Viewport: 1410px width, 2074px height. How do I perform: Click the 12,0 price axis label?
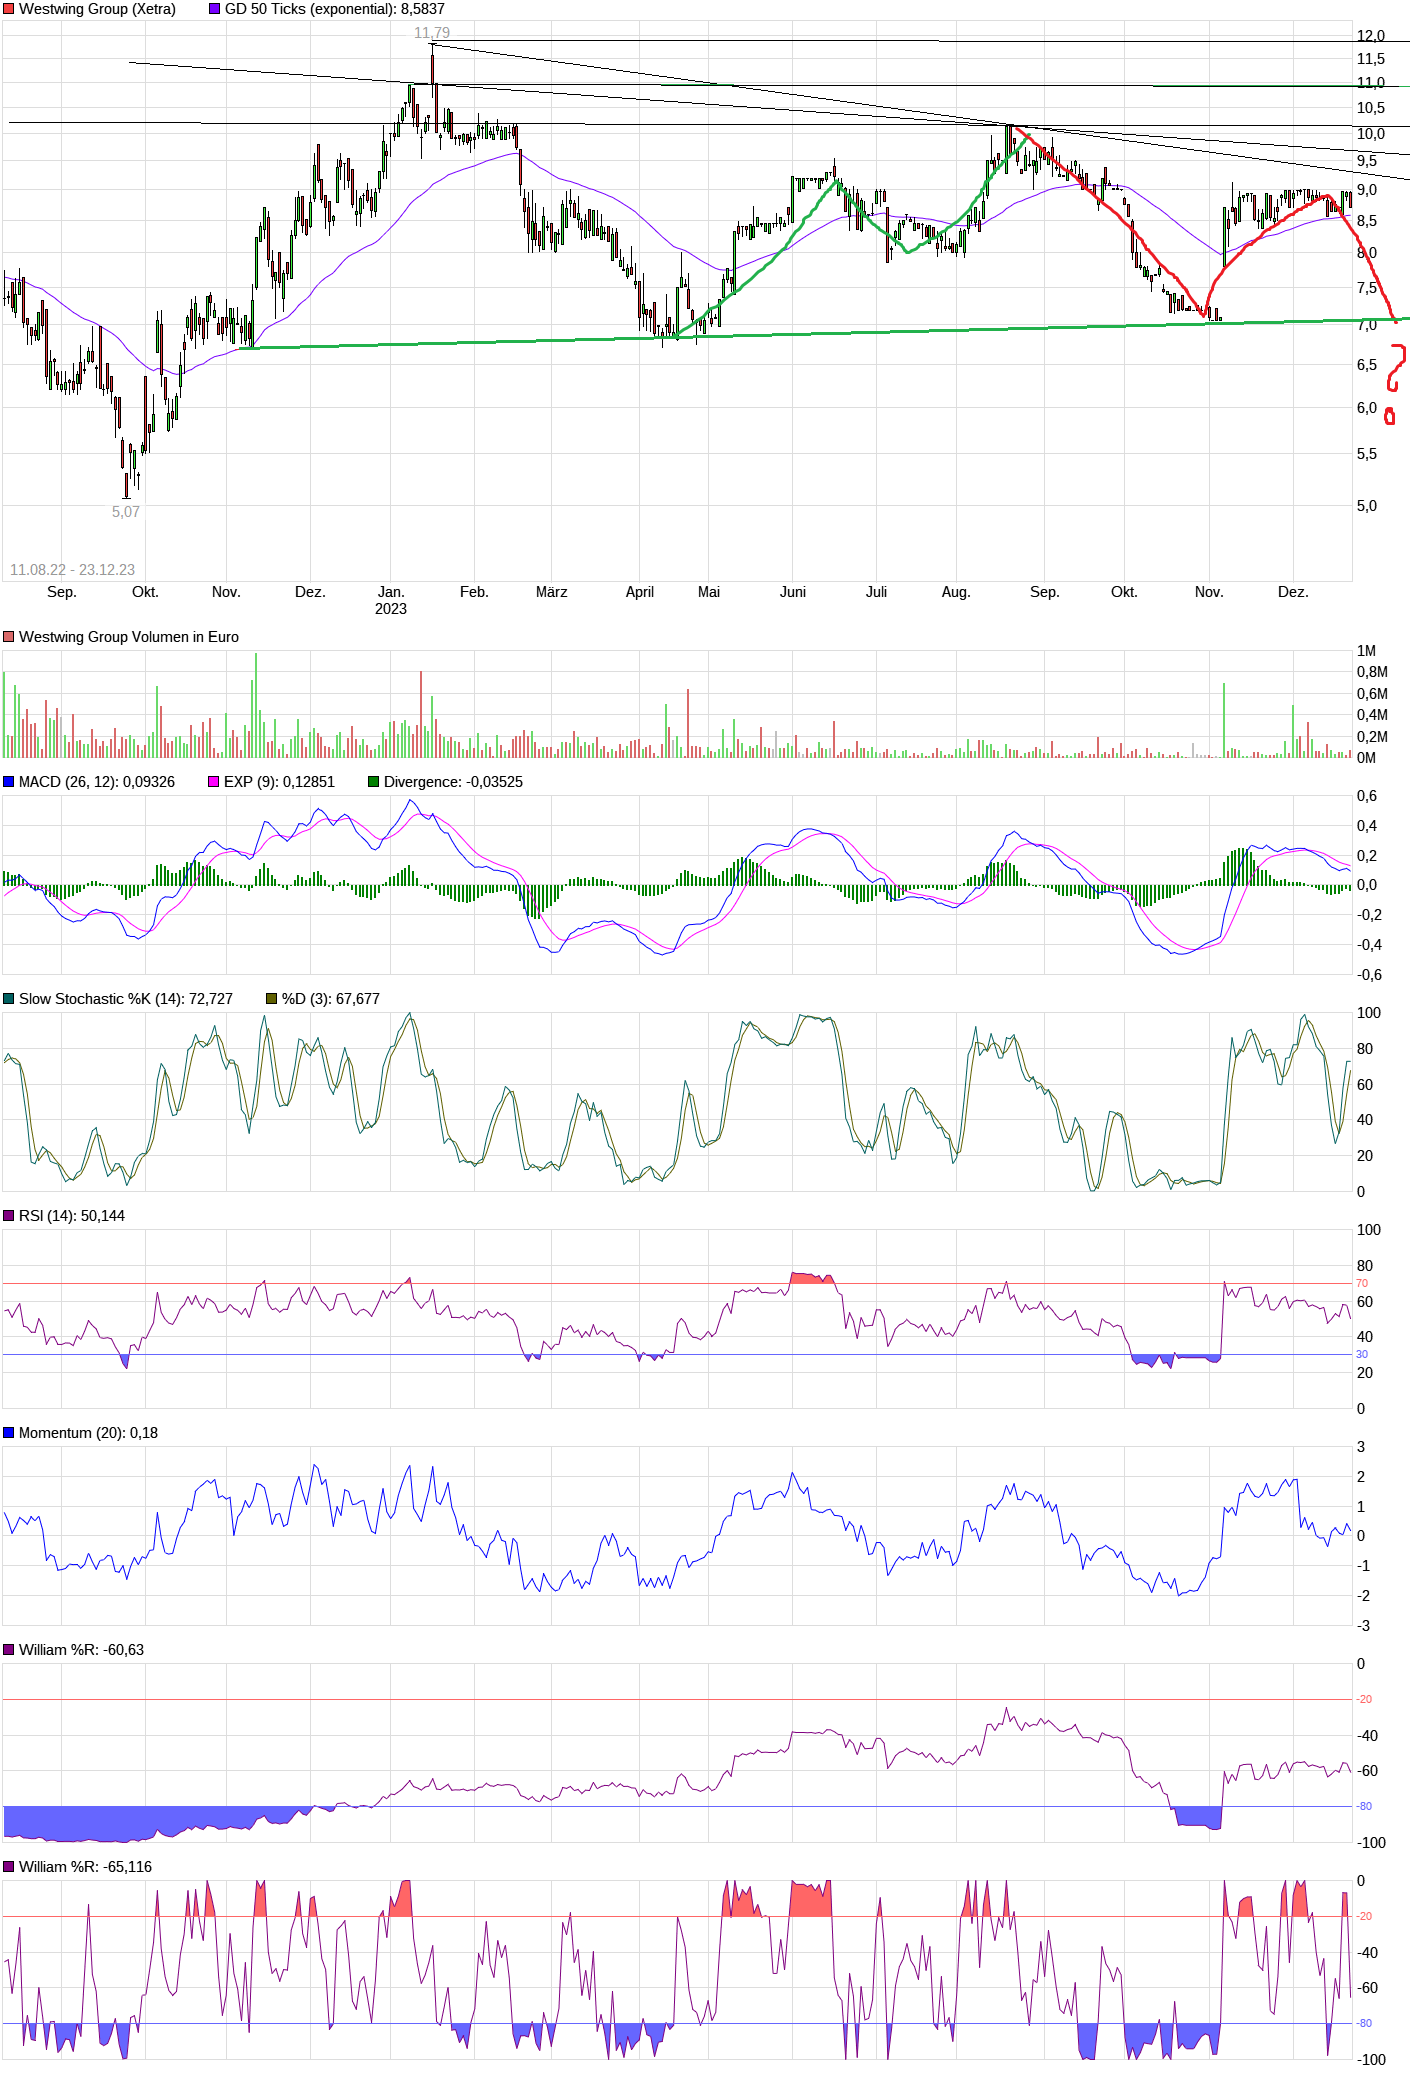coord(1371,36)
